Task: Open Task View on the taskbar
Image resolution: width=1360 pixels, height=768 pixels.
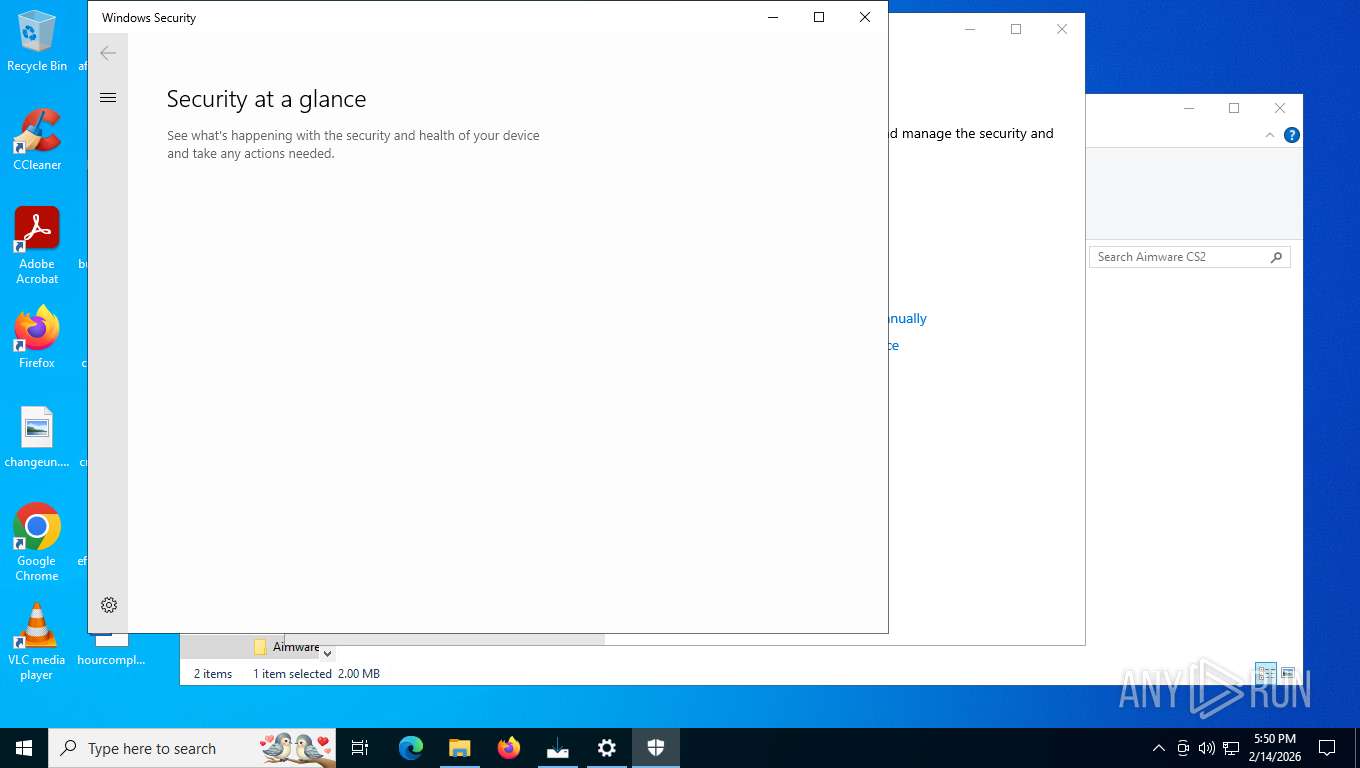Action: [360, 748]
